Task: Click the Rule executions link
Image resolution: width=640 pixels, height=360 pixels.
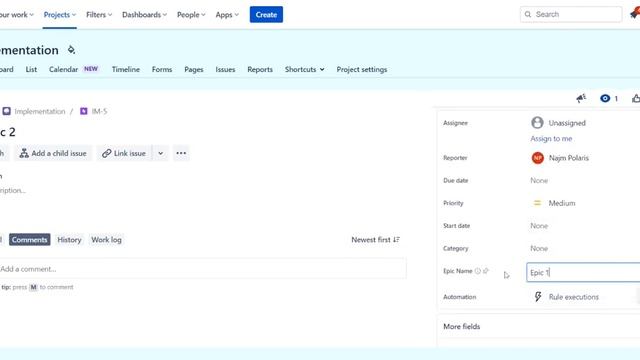Action: pyautogui.click(x=573, y=297)
